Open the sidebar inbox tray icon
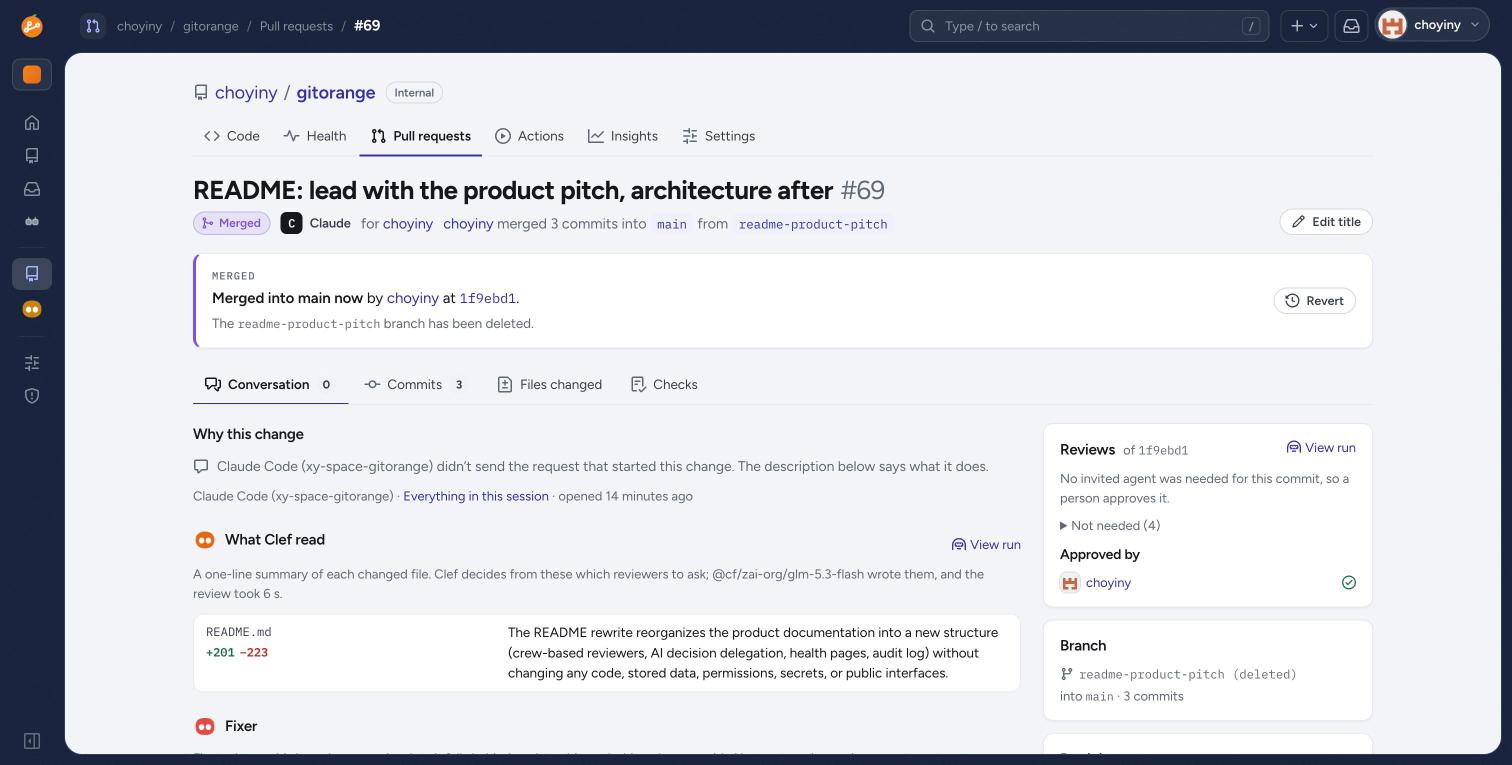The image size is (1512, 765). pyautogui.click(x=32, y=189)
